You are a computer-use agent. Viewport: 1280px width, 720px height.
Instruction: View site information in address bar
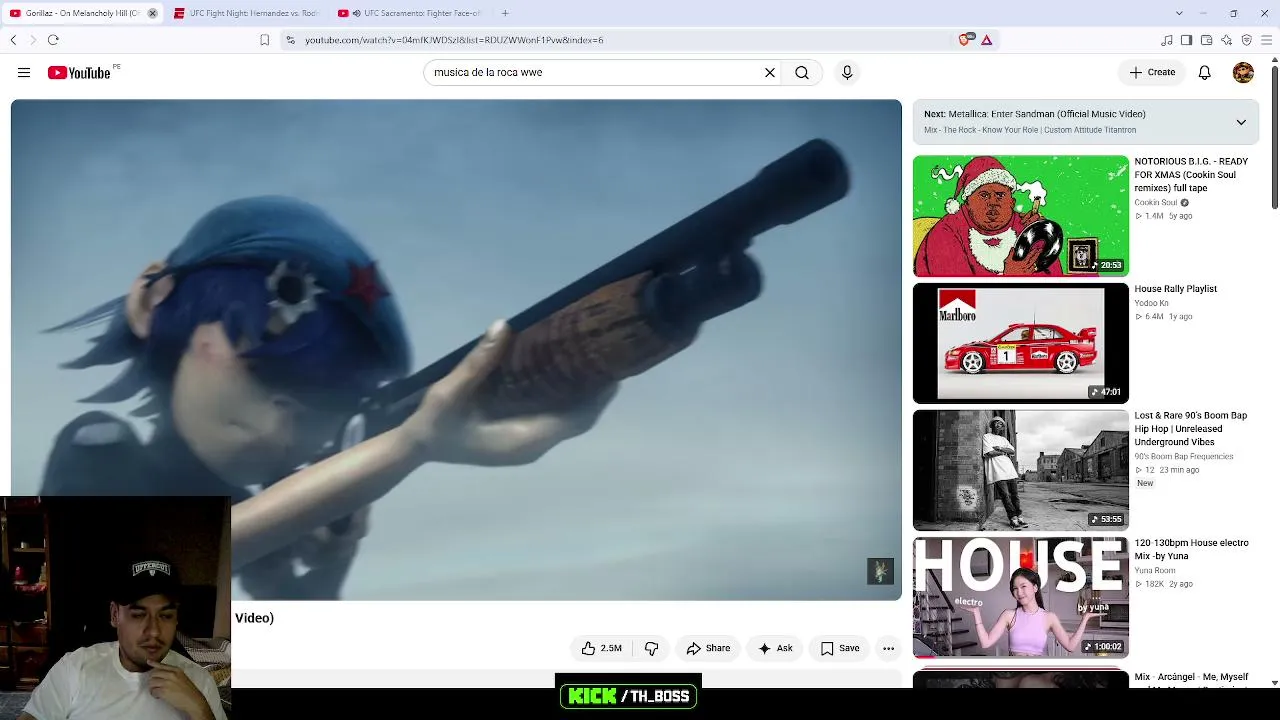[290, 40]
